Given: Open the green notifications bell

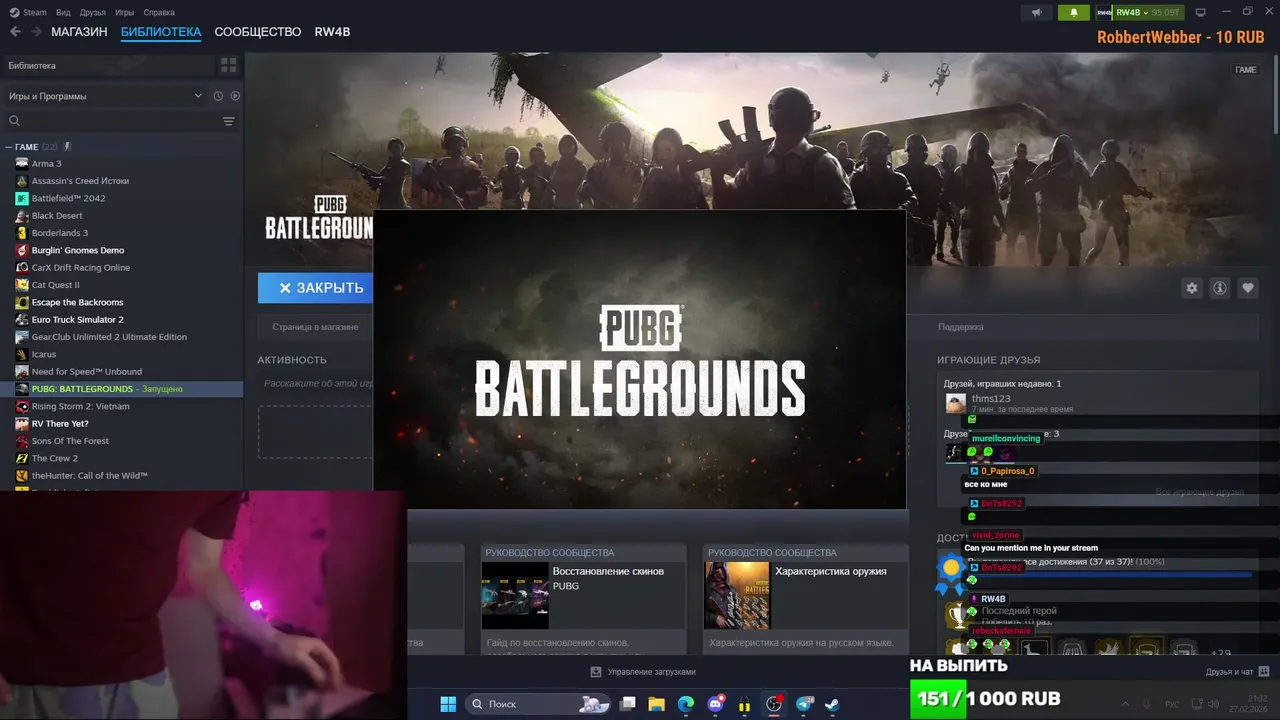Looking at the screenshot, I should (x=1074, y=12).
